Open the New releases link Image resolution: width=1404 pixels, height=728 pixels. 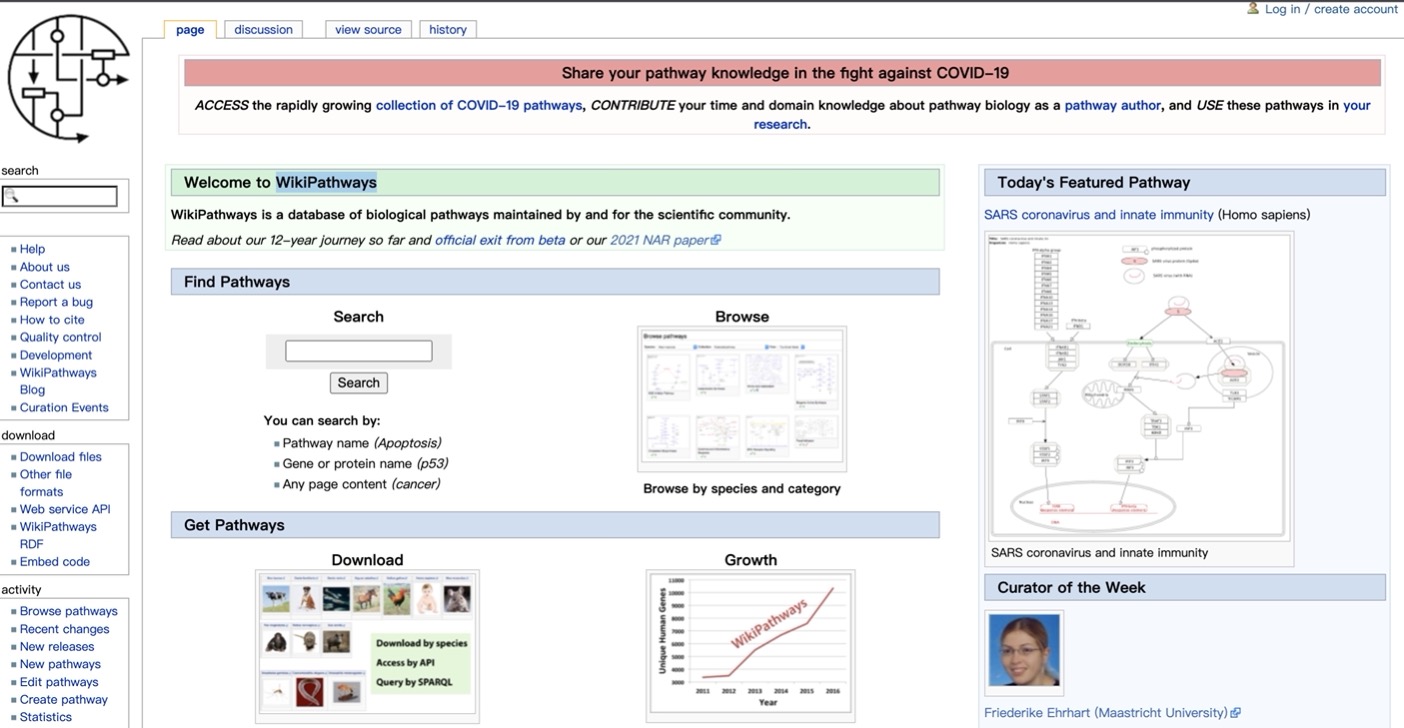(x=57, y=647)
